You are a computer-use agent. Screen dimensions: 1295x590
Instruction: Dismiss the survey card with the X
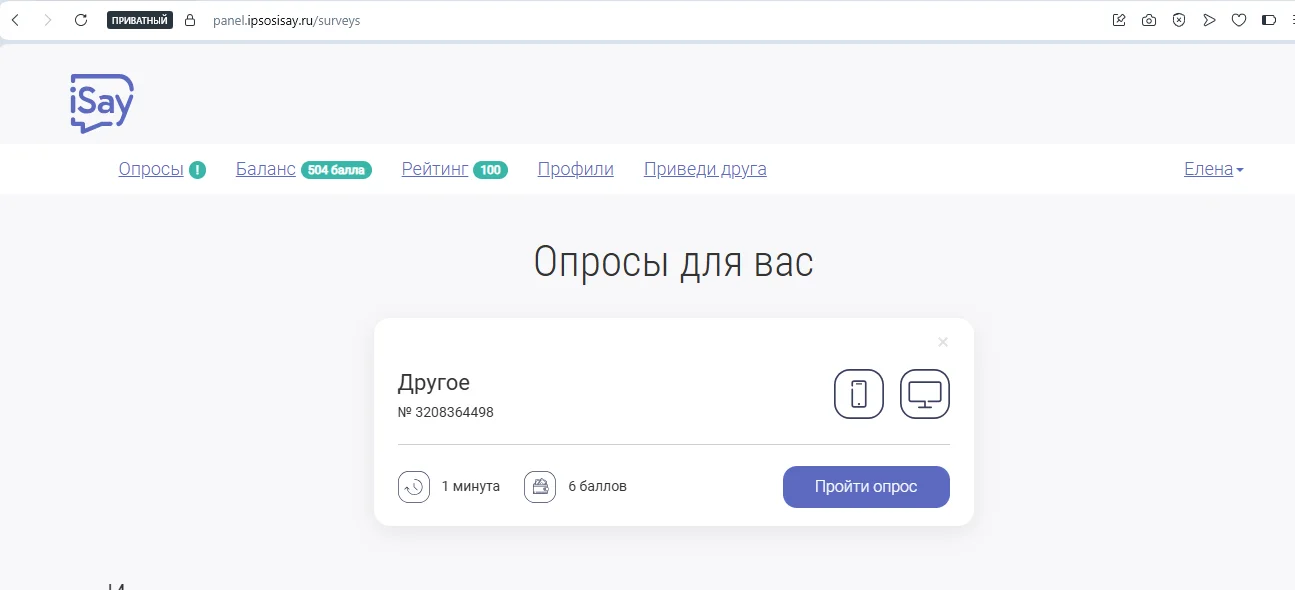pos(943,342)
